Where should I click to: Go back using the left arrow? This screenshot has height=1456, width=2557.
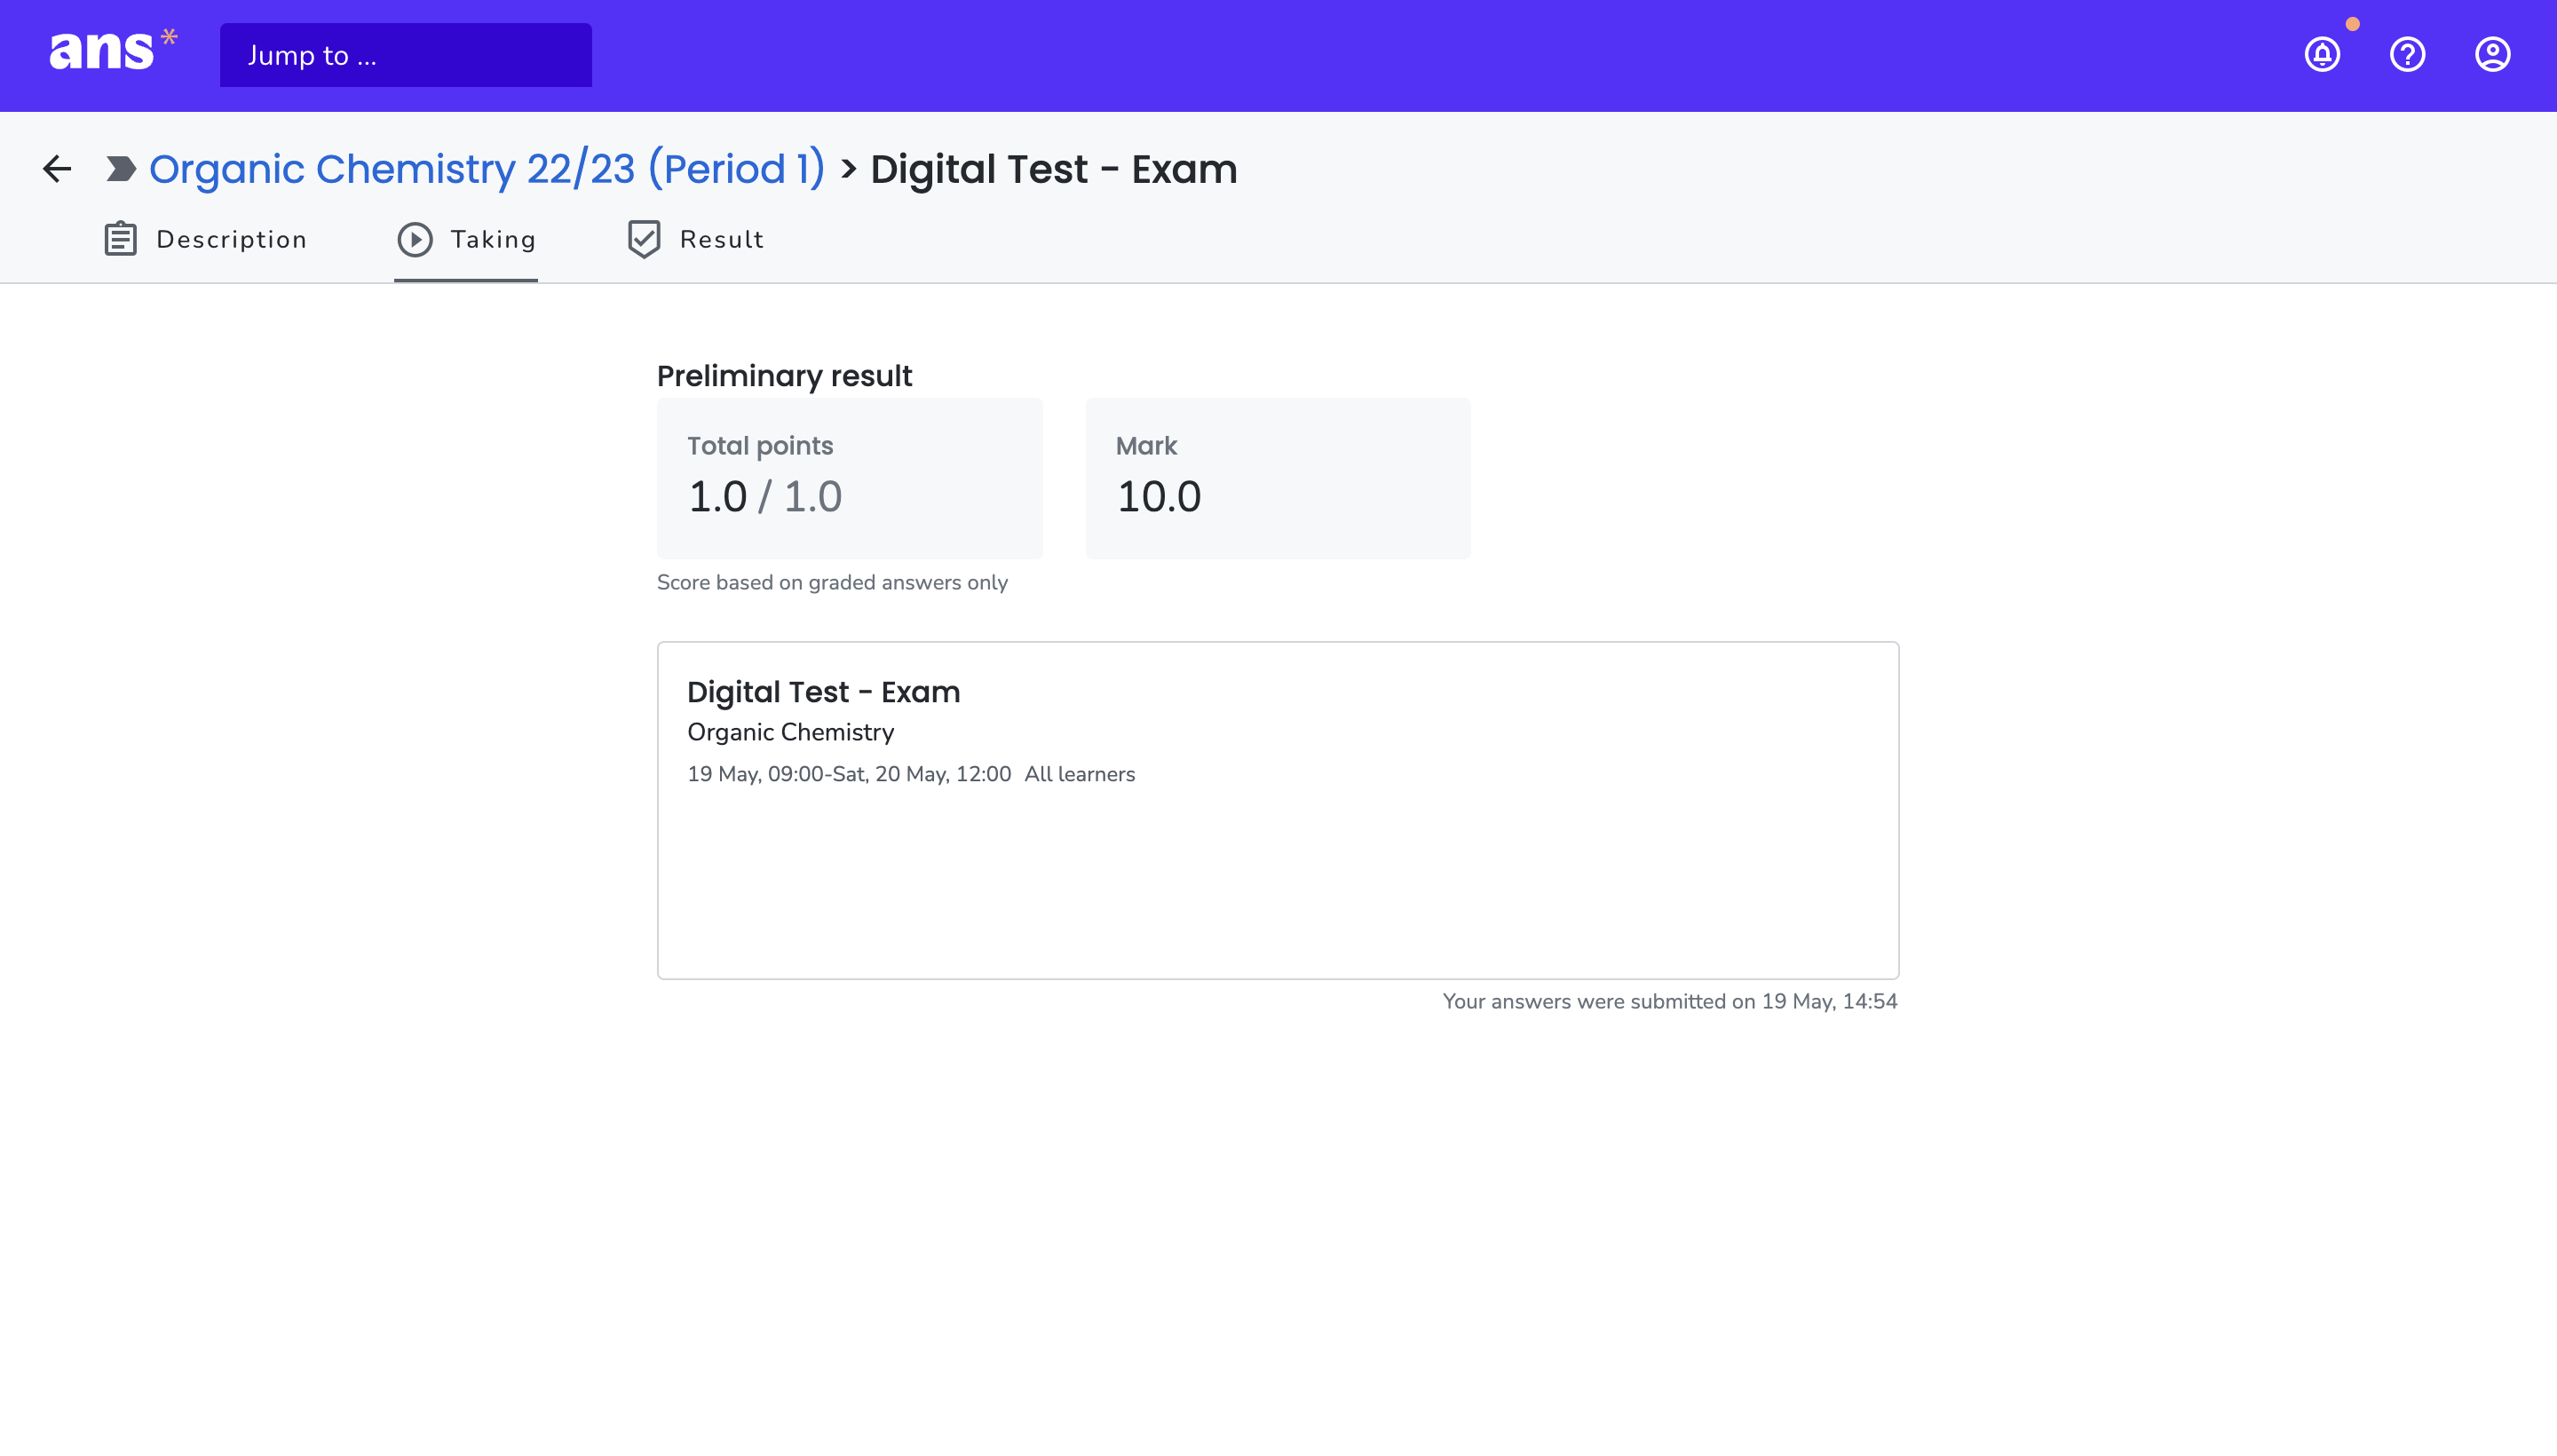pyautogui.click(x=57, y=169)
